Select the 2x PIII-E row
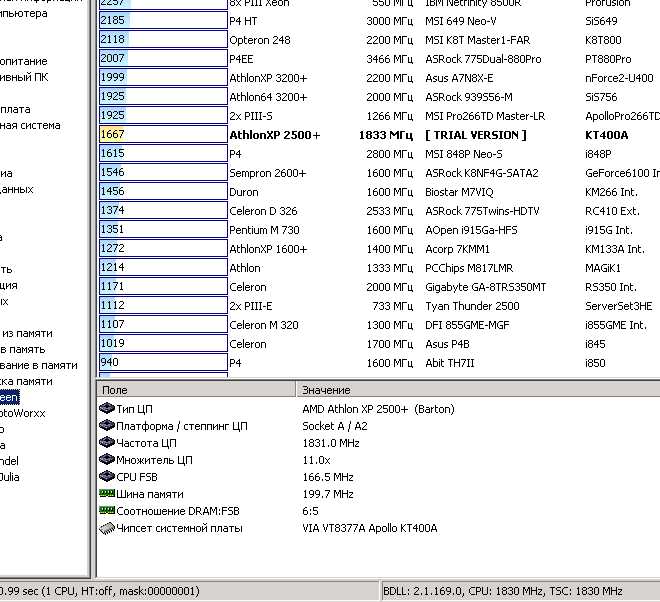Viewport: 660px width, 602px height. tap(380, 306)
